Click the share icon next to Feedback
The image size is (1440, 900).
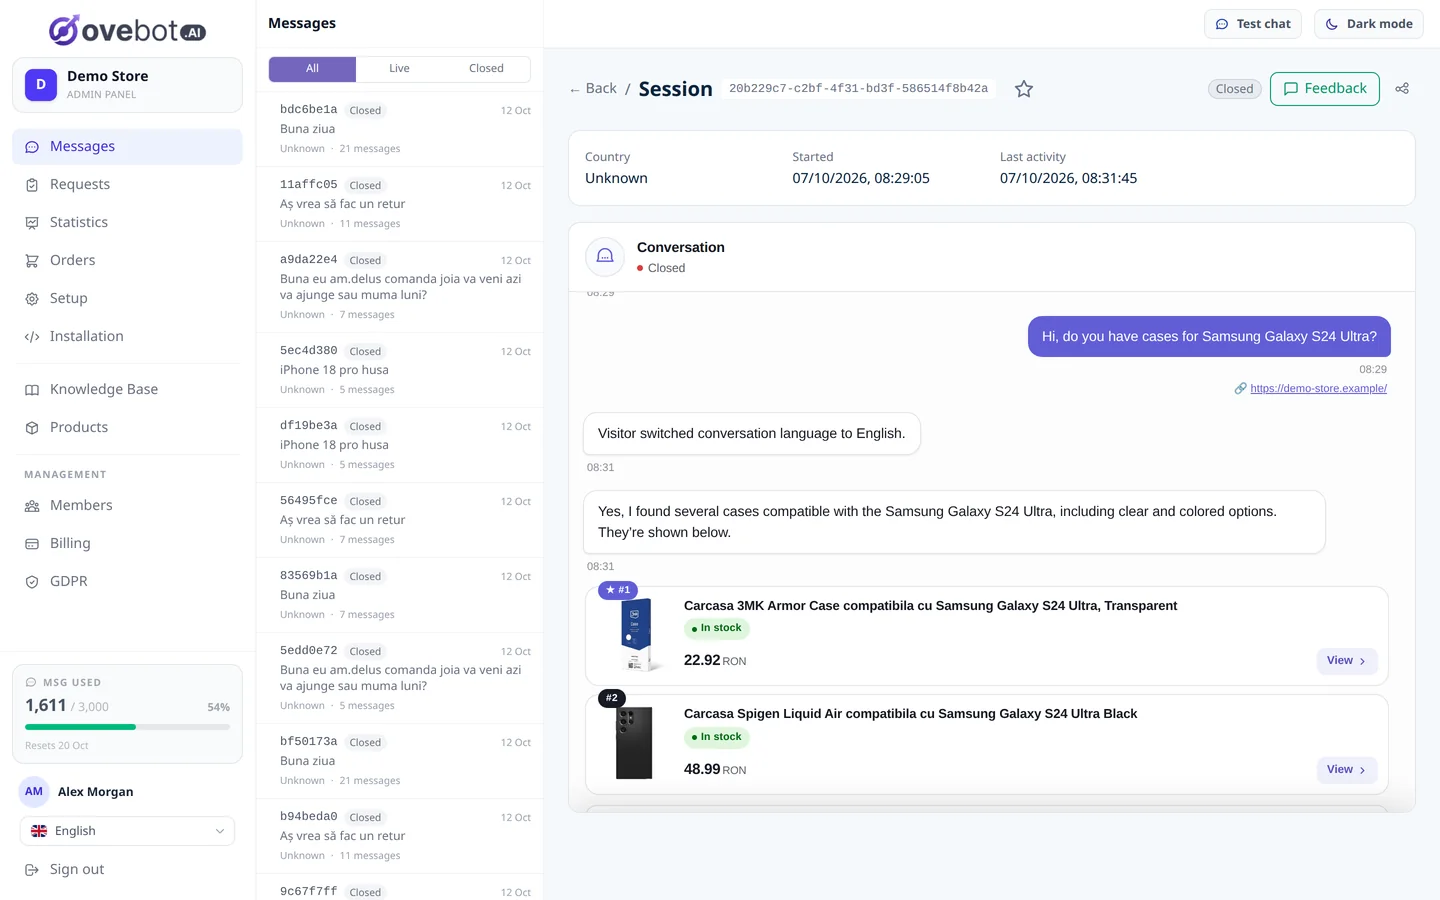pyautogui.click(x=1402, y=89)
